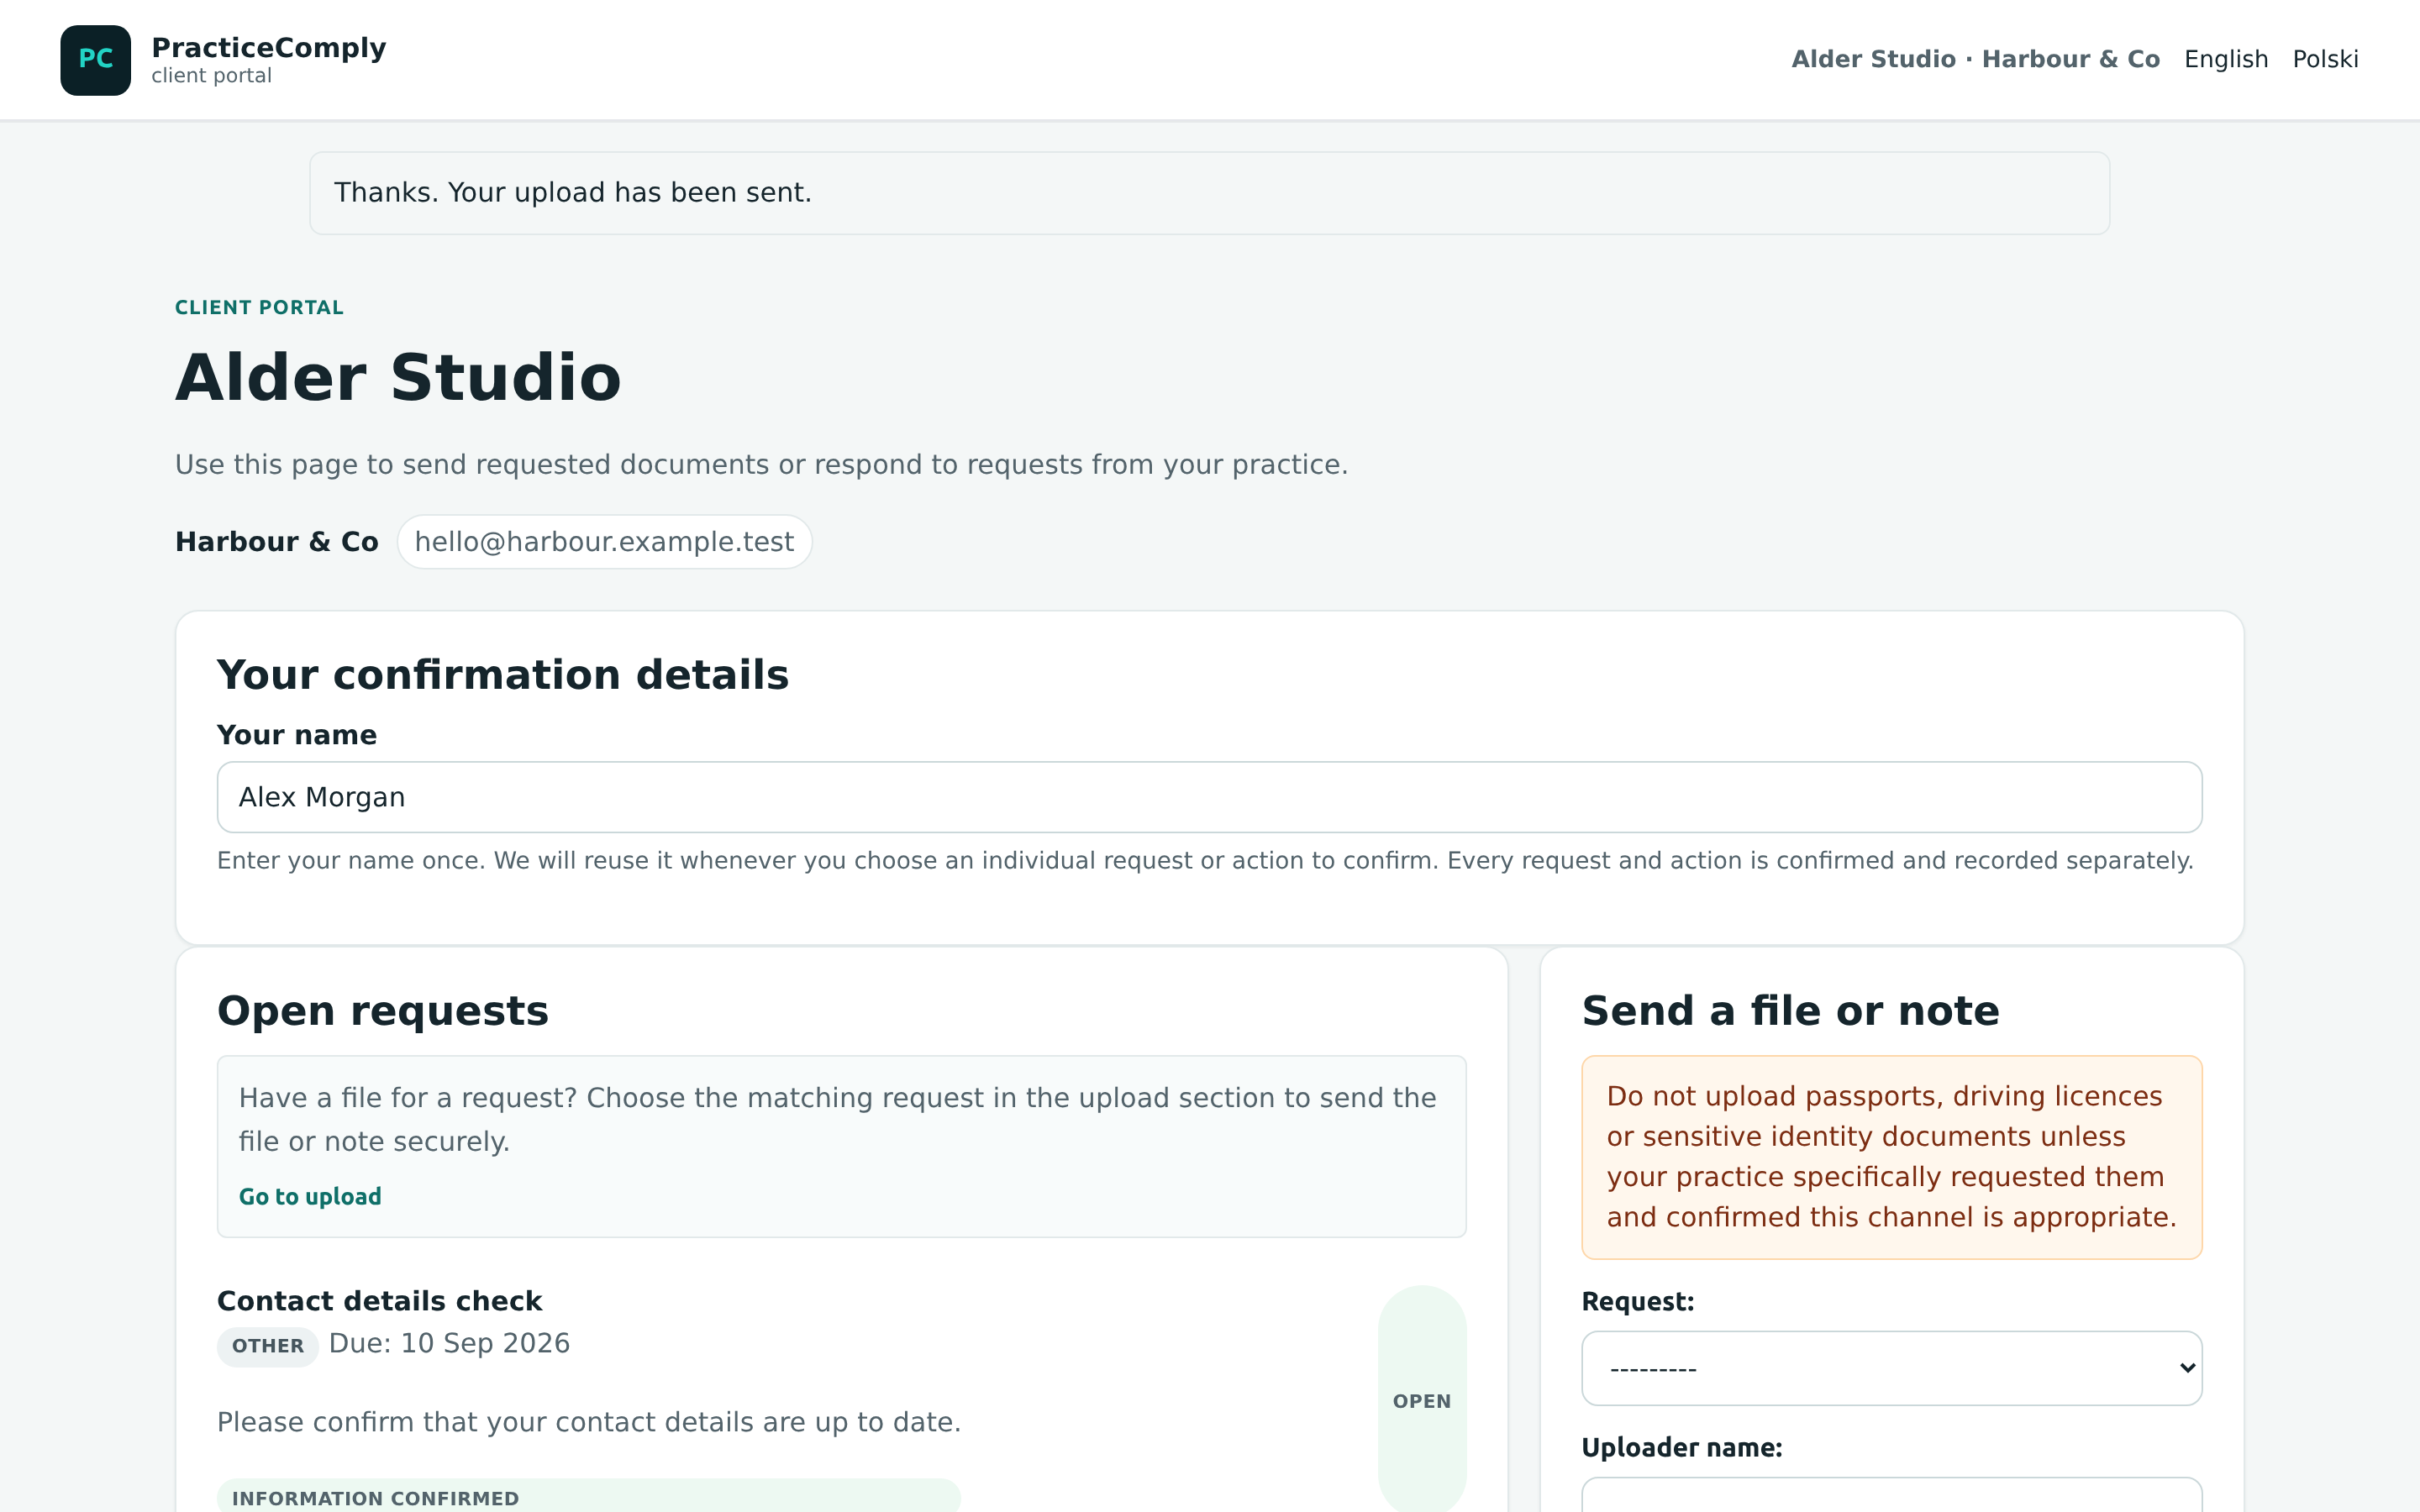Open the PracticeComply home title
Screen dimensions: 2420x1512
(x=268, y=48)
